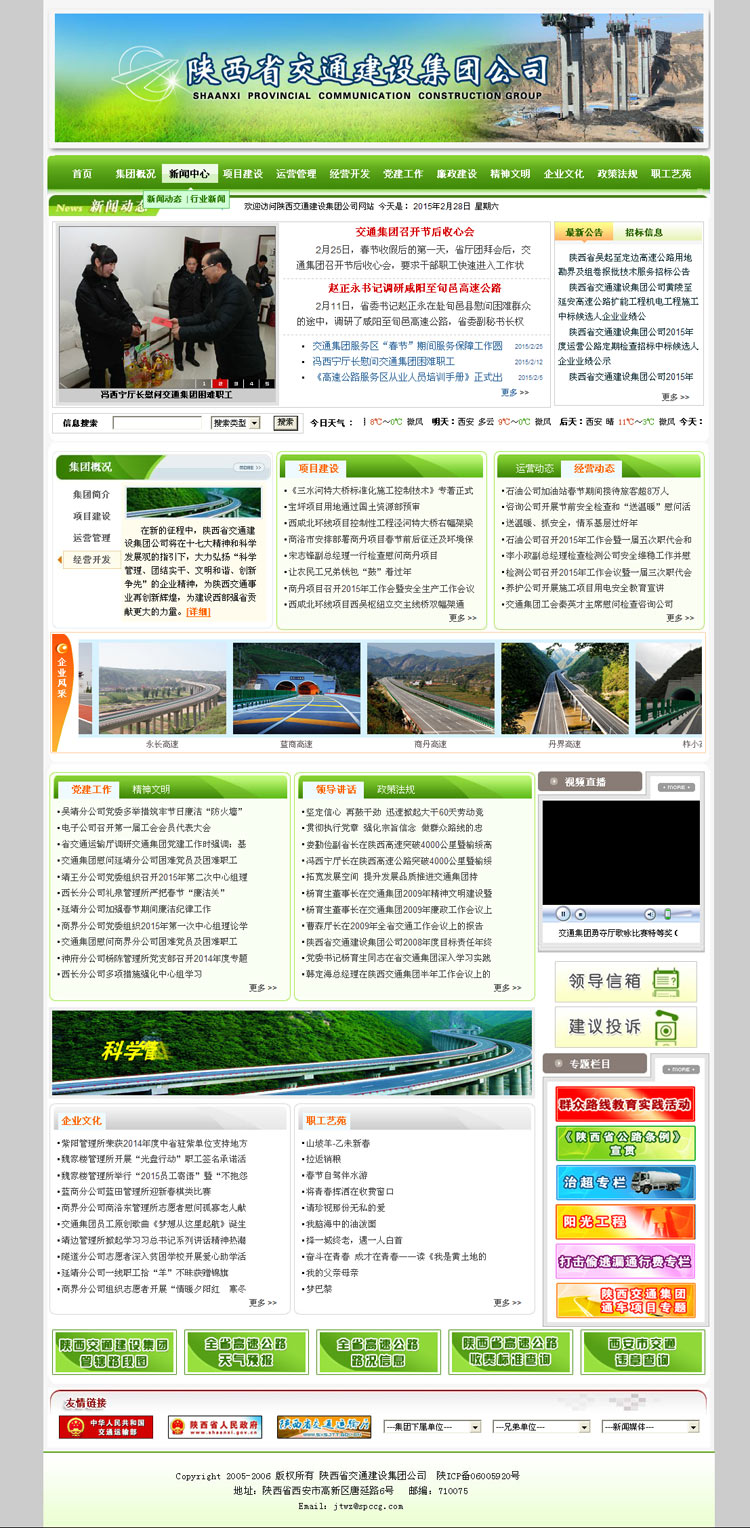Open 永长高速 photo thumbnail
This screenshot has width=750, height=1528.
pyautogui.click(x=162, y=689)
